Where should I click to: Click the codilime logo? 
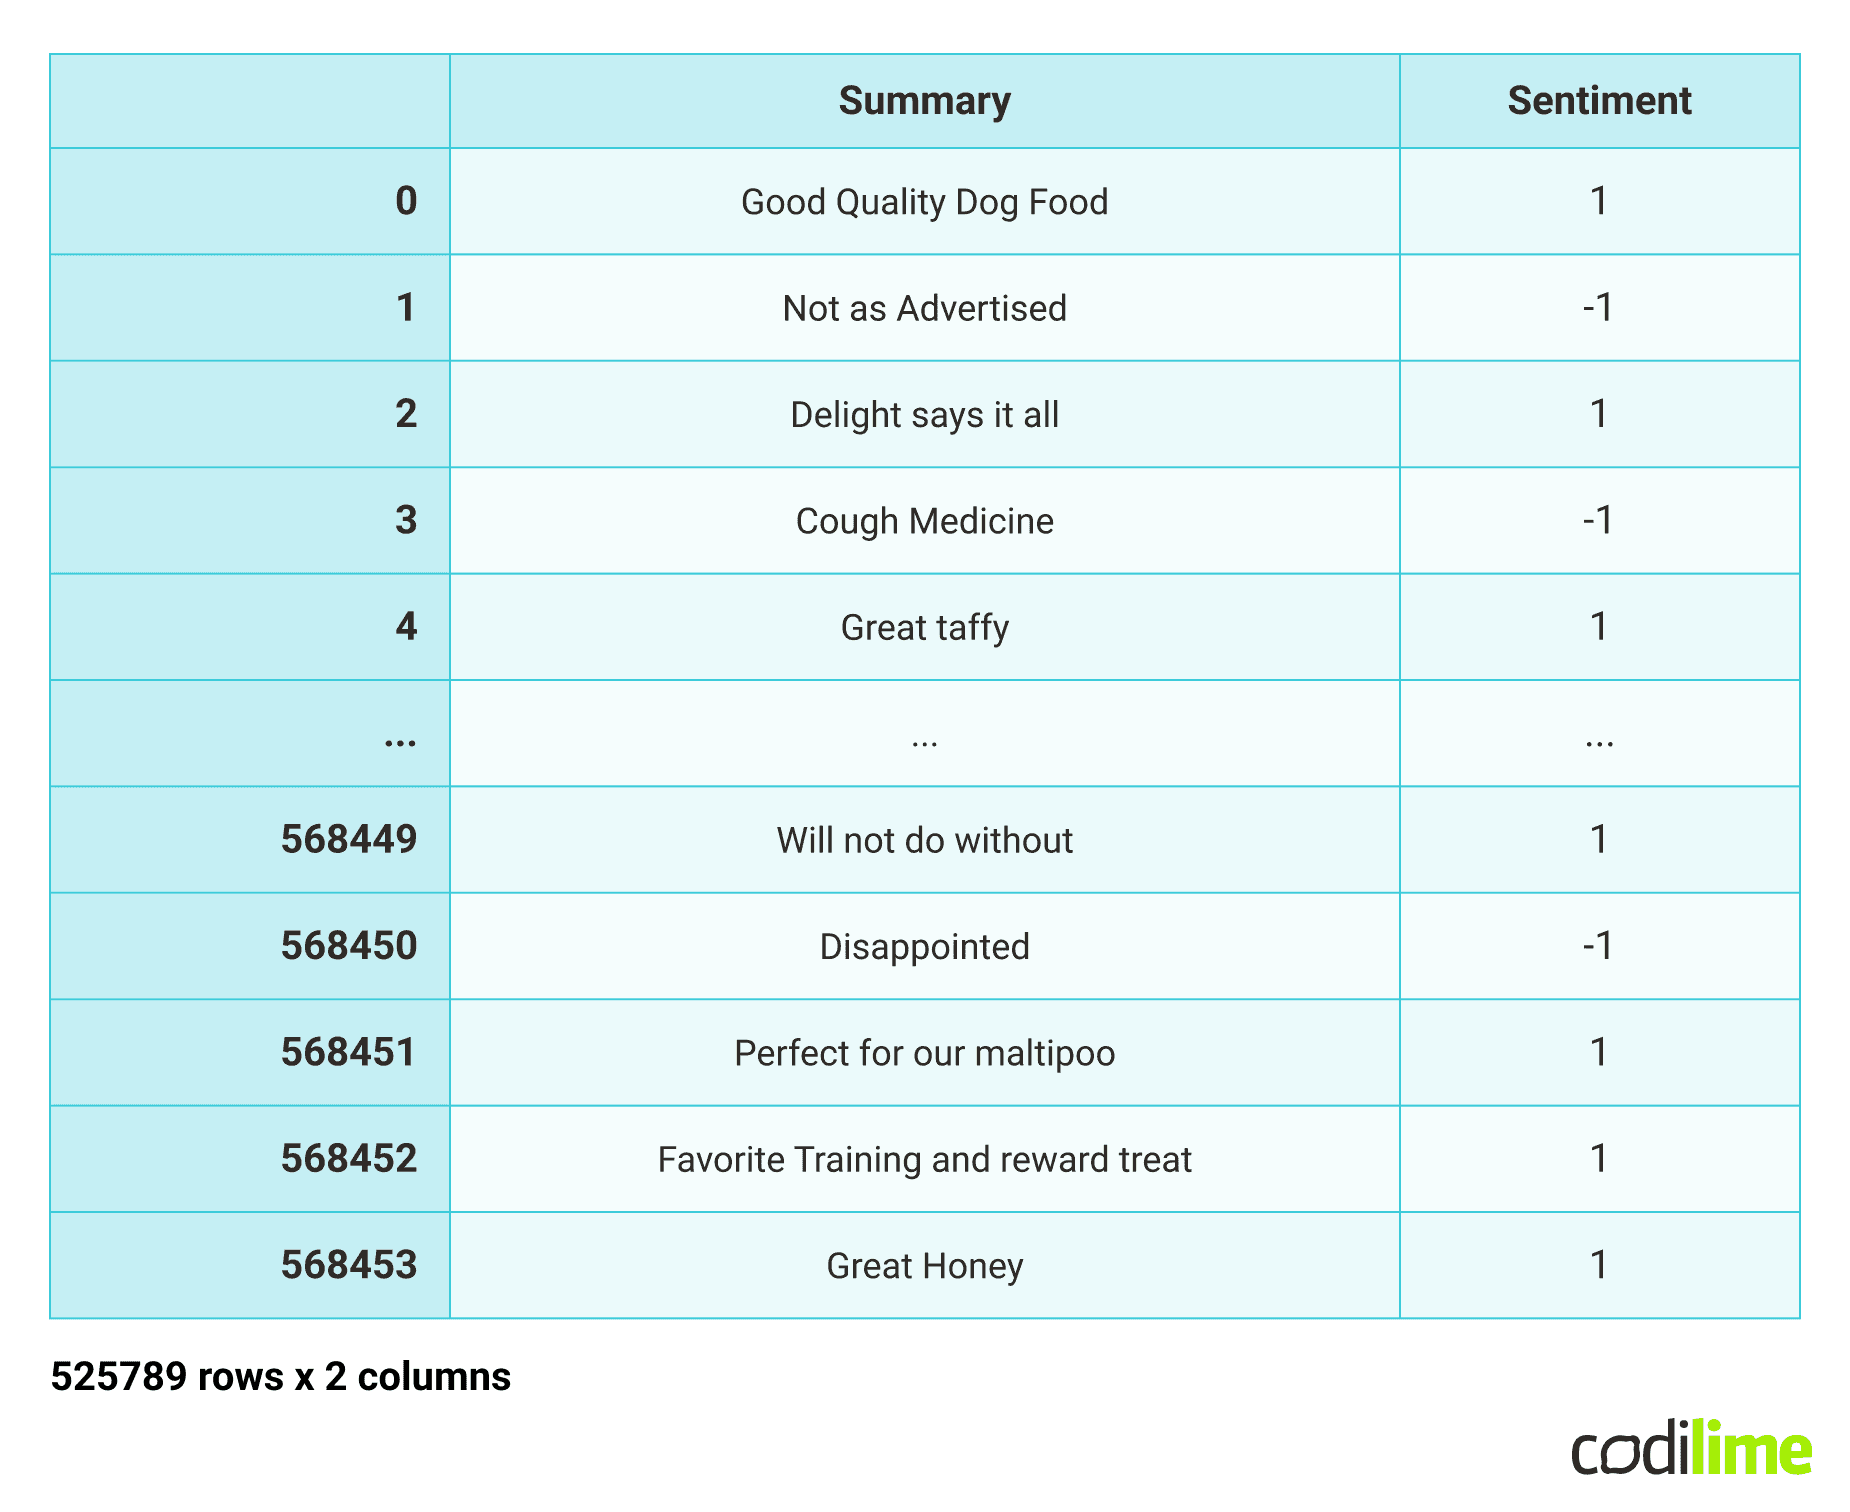coord(1691,1448)
